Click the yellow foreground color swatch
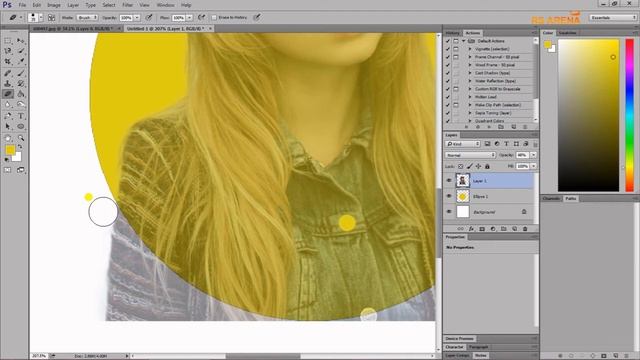This screenshot has height=360, width=640. tap(10, 150)
